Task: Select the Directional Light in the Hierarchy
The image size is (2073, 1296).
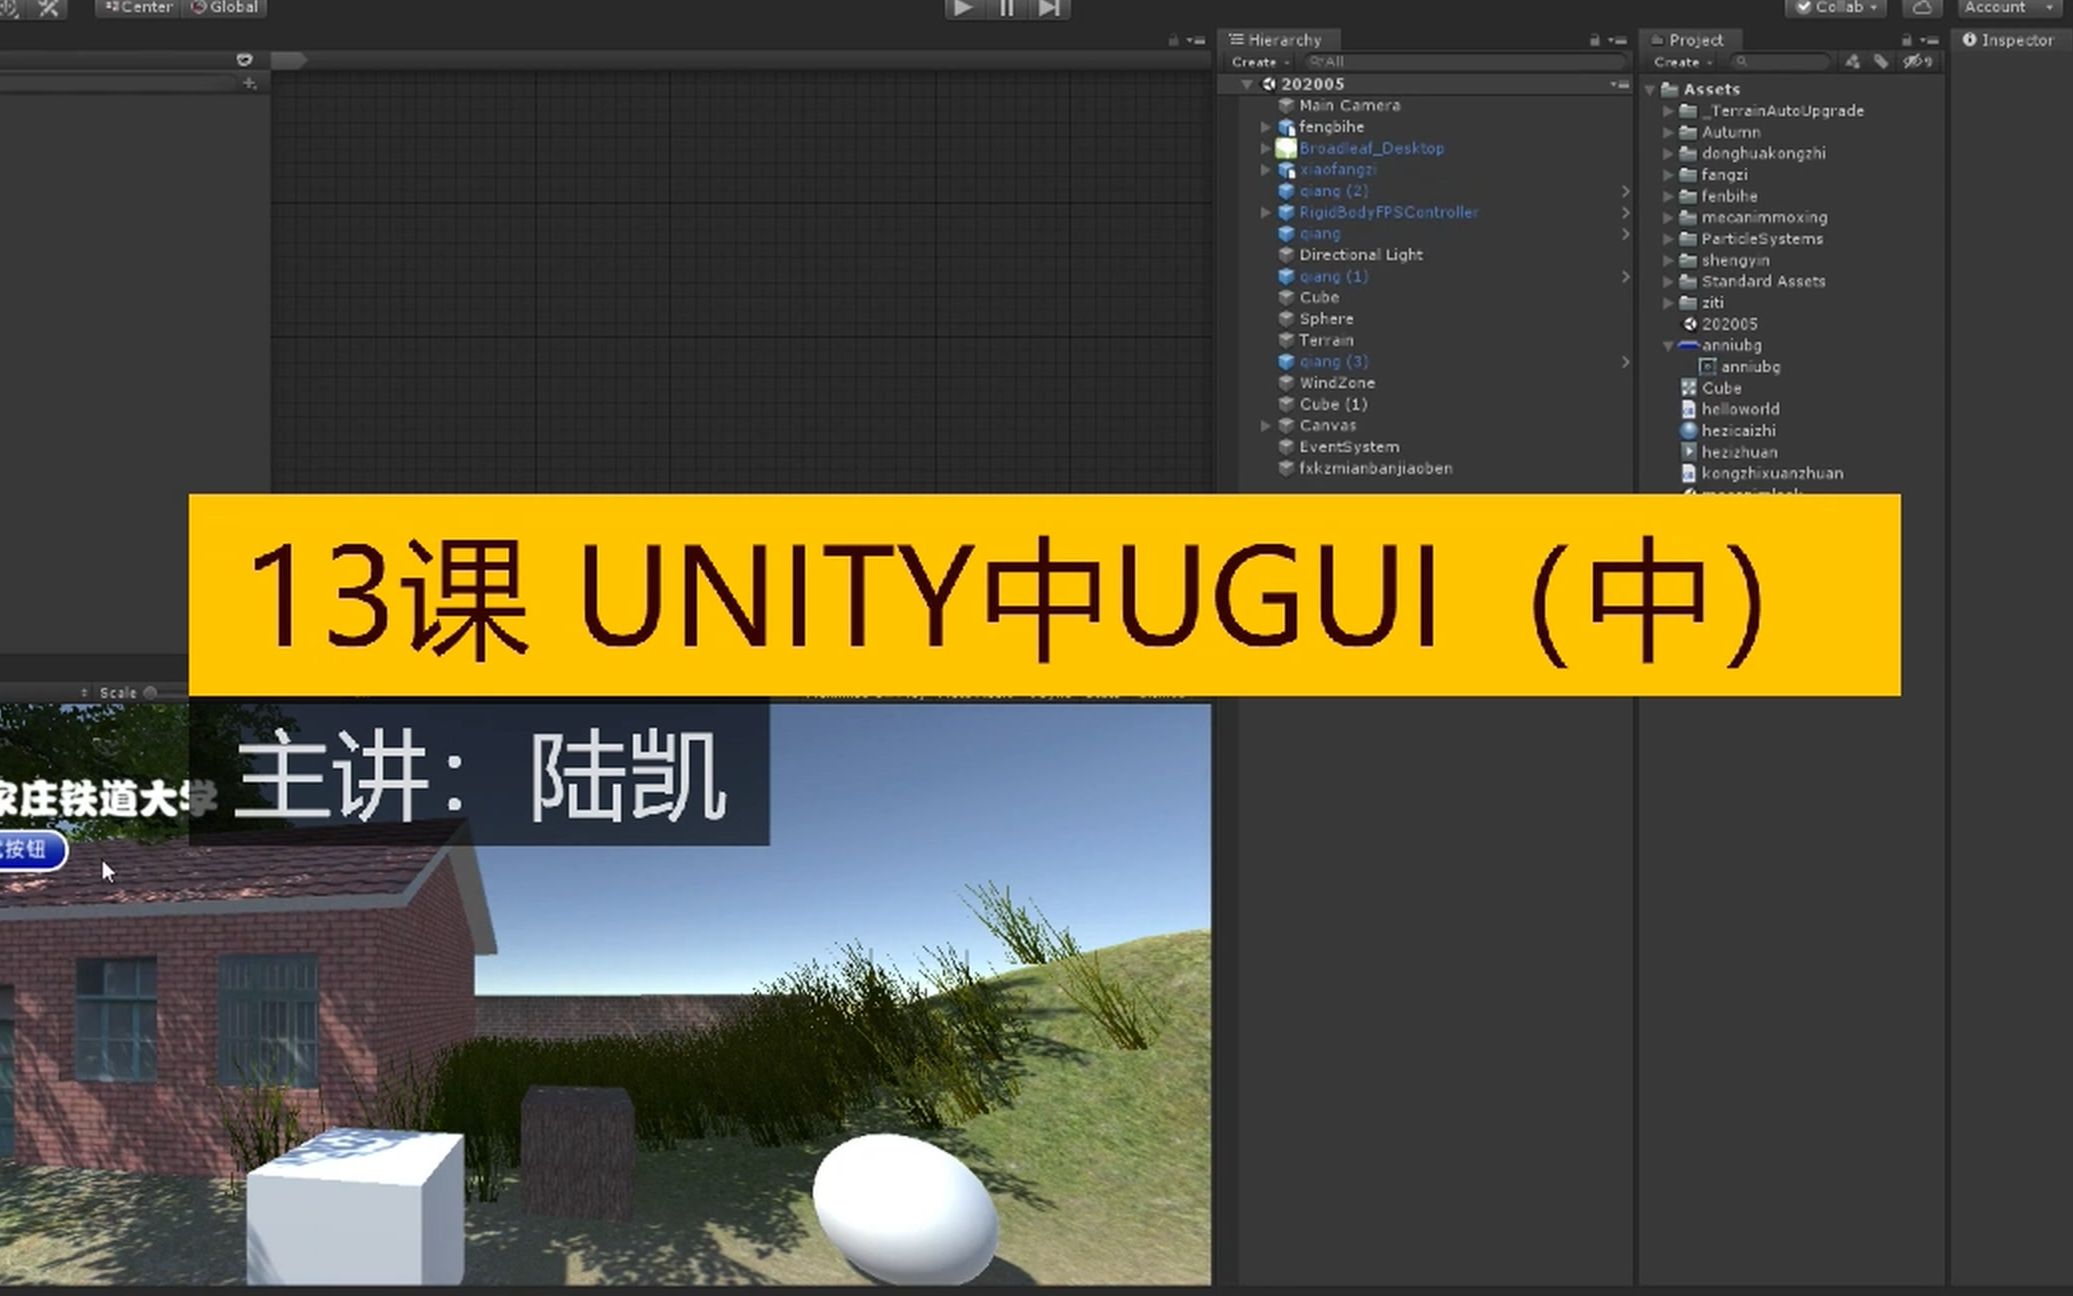Action: [1360, 254]
